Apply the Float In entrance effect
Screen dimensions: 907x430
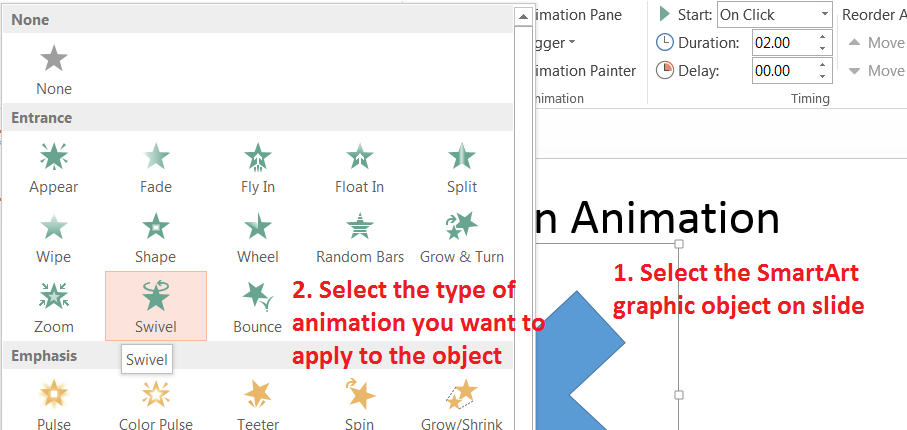[x=359, y=158]
